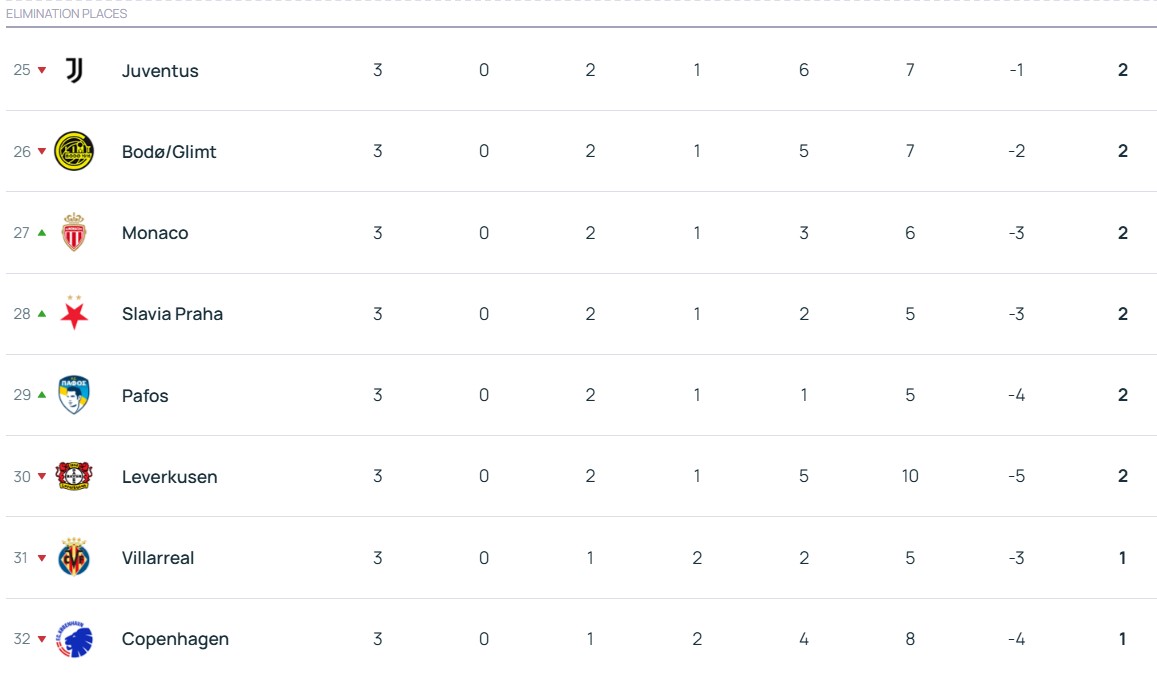Open the Leverkusen team page
The height and width of the screenshot is (676, 1157).
click(x=169, y=477)
